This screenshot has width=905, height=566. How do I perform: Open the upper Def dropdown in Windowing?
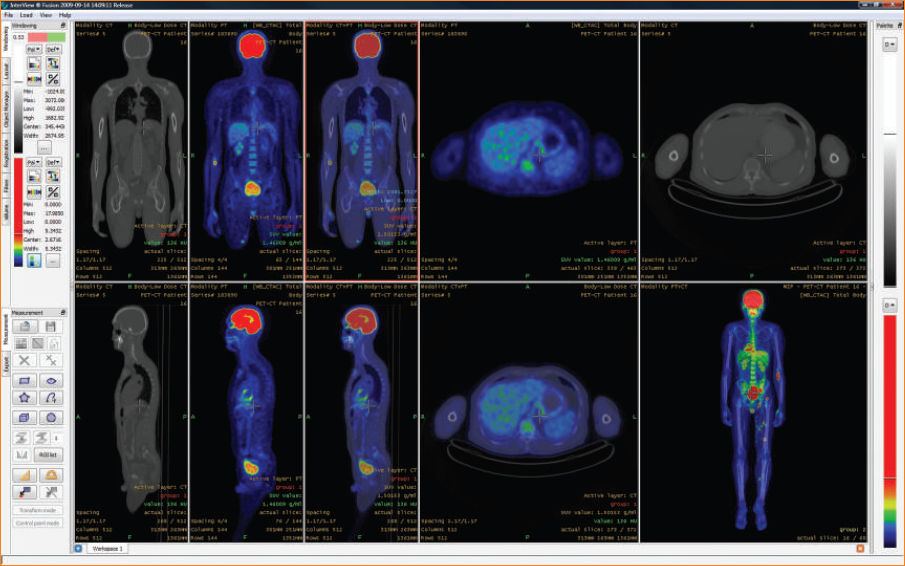[53, 50]
